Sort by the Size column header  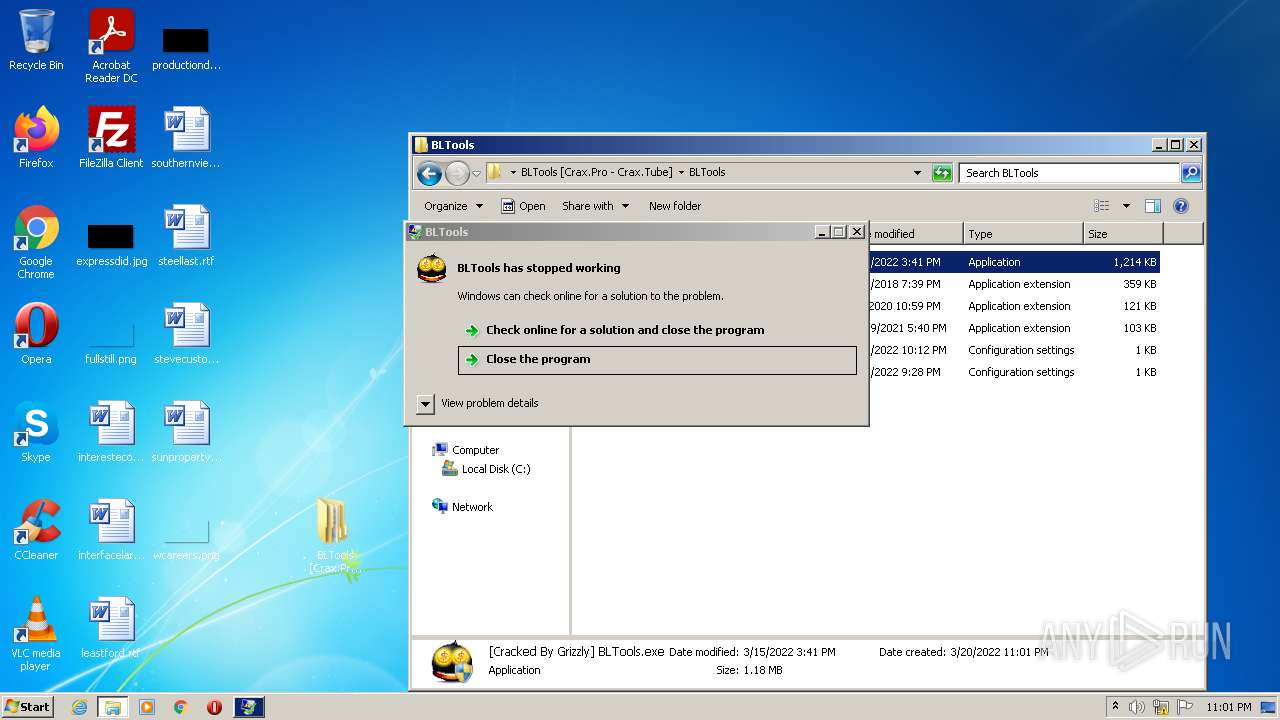[1123, 234]
